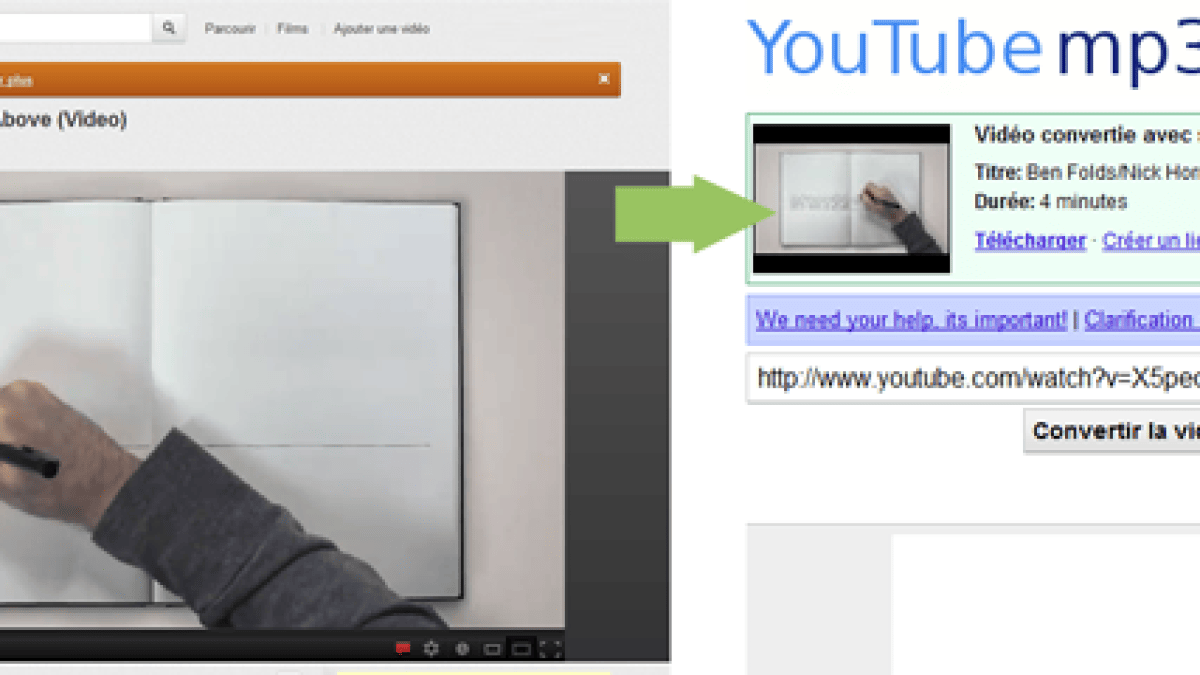Open the player settings gear icon
Viewport: 1200px width, 675px height.
(432, 648)
